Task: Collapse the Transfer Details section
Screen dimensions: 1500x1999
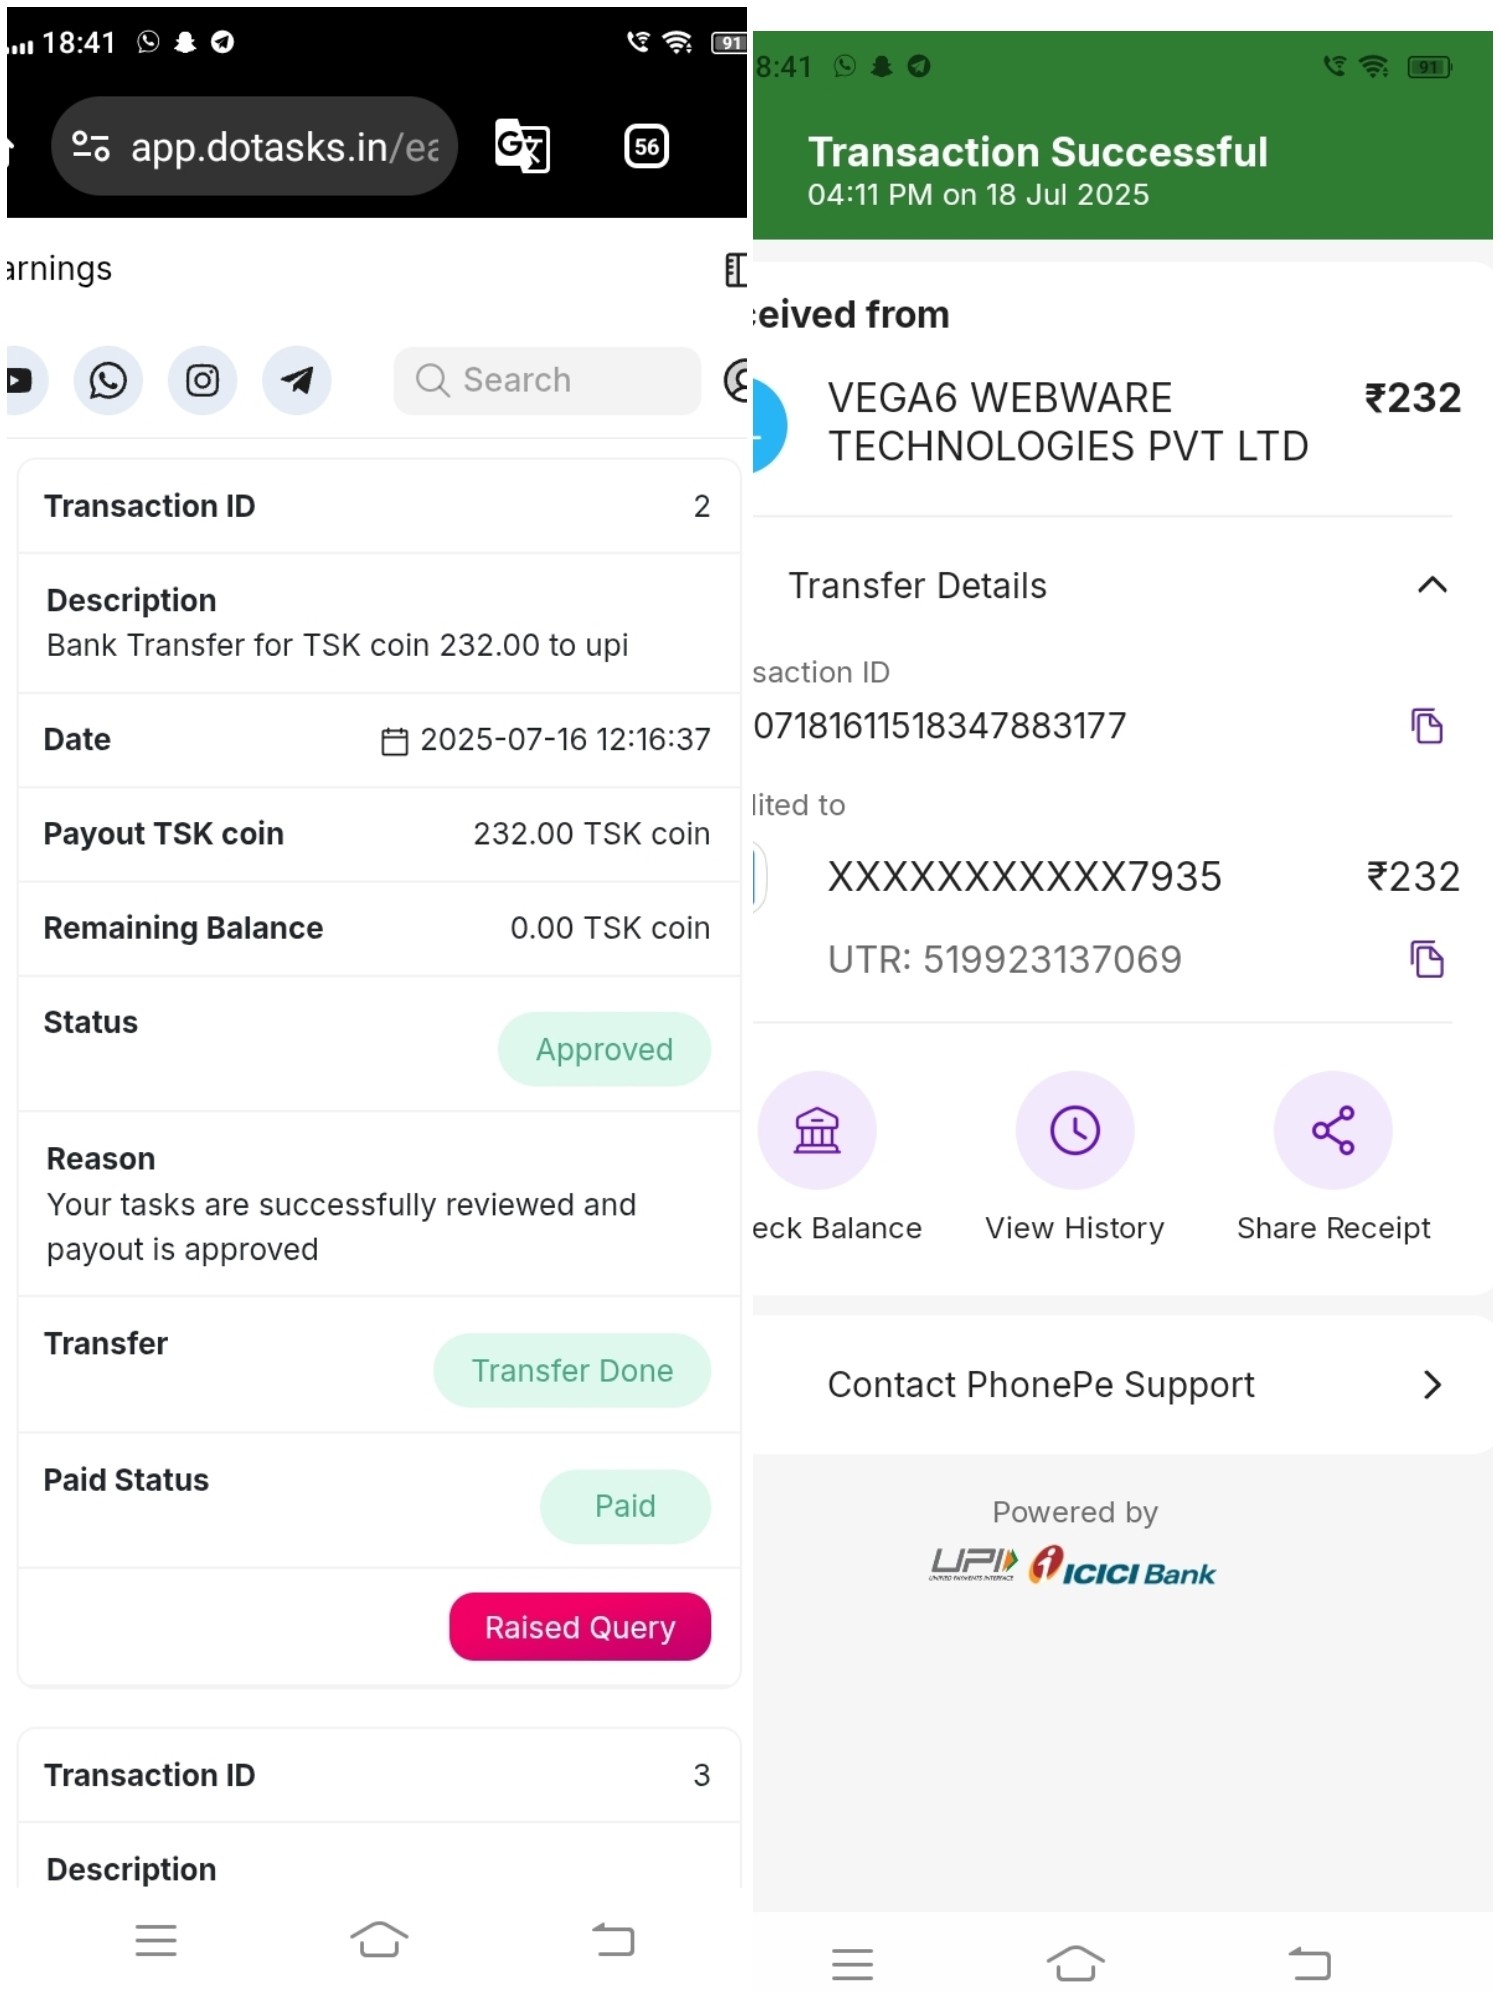Action: pos(1432,585)
